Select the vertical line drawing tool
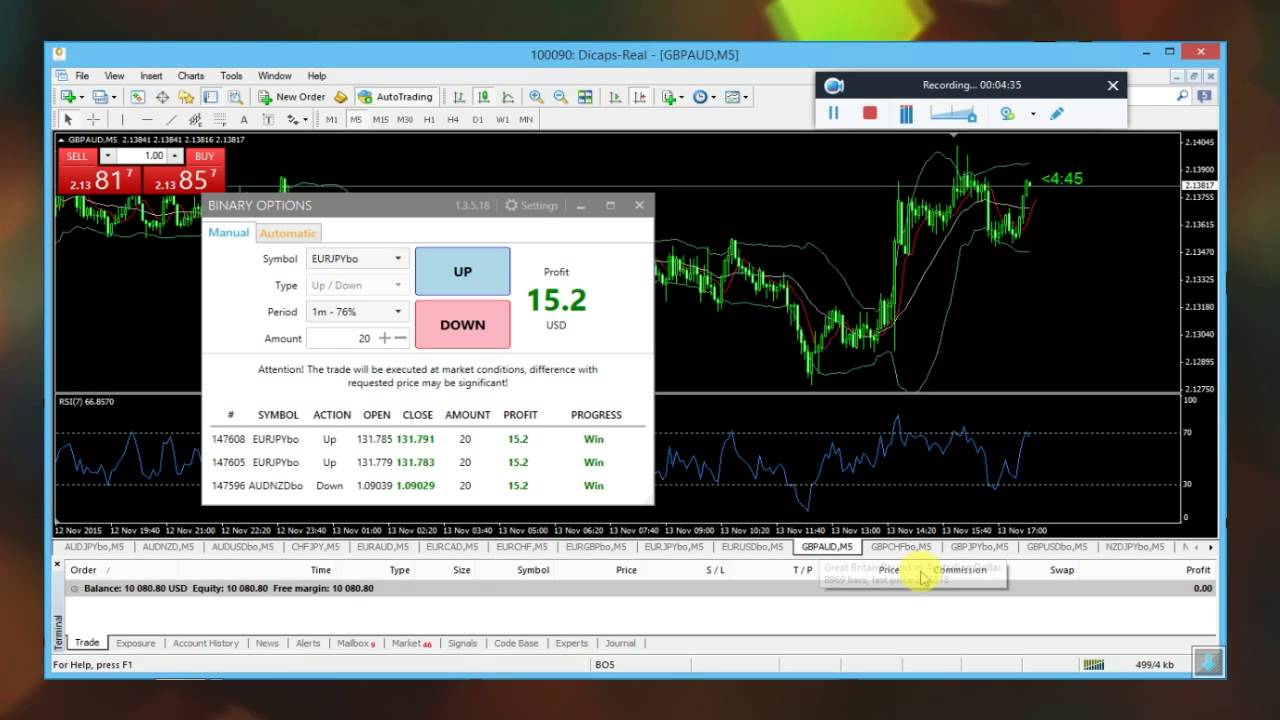 click(122, 119)
